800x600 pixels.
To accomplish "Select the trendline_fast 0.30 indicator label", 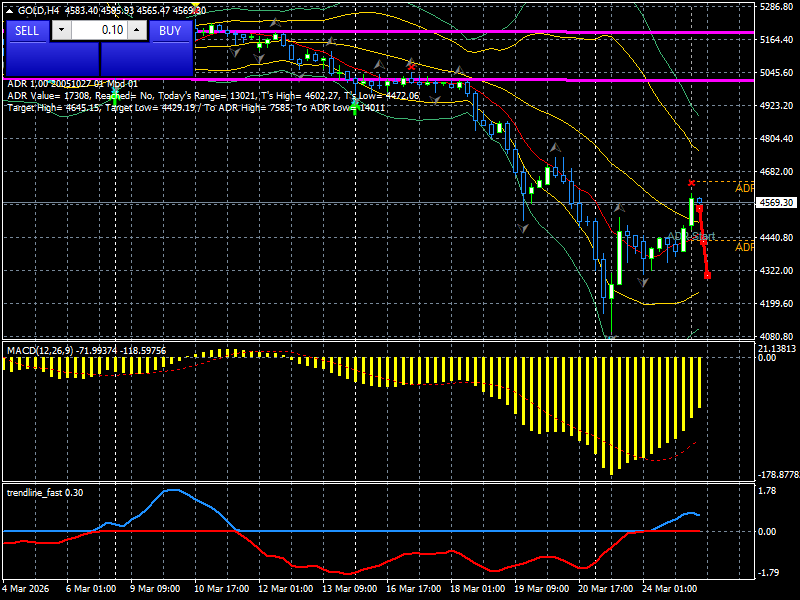I will tap(45, 493).
